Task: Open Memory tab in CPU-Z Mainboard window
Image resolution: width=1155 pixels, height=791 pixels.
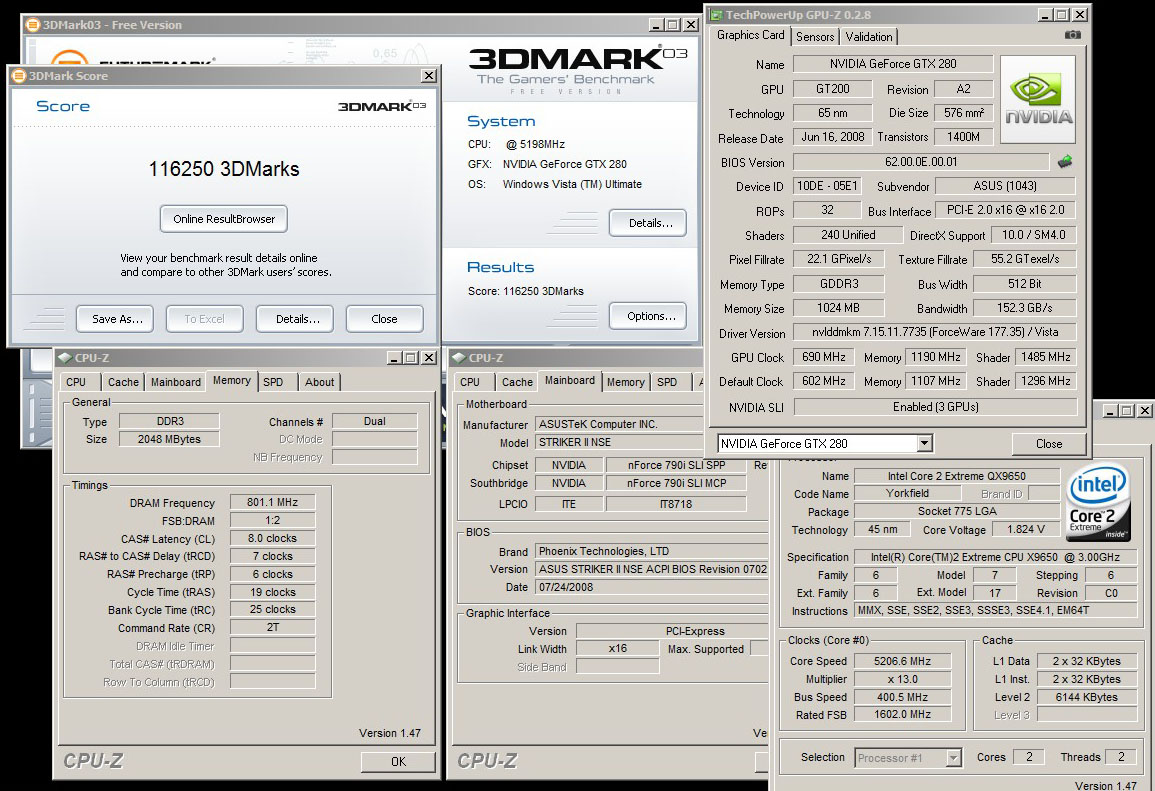Action: point(625,382)
